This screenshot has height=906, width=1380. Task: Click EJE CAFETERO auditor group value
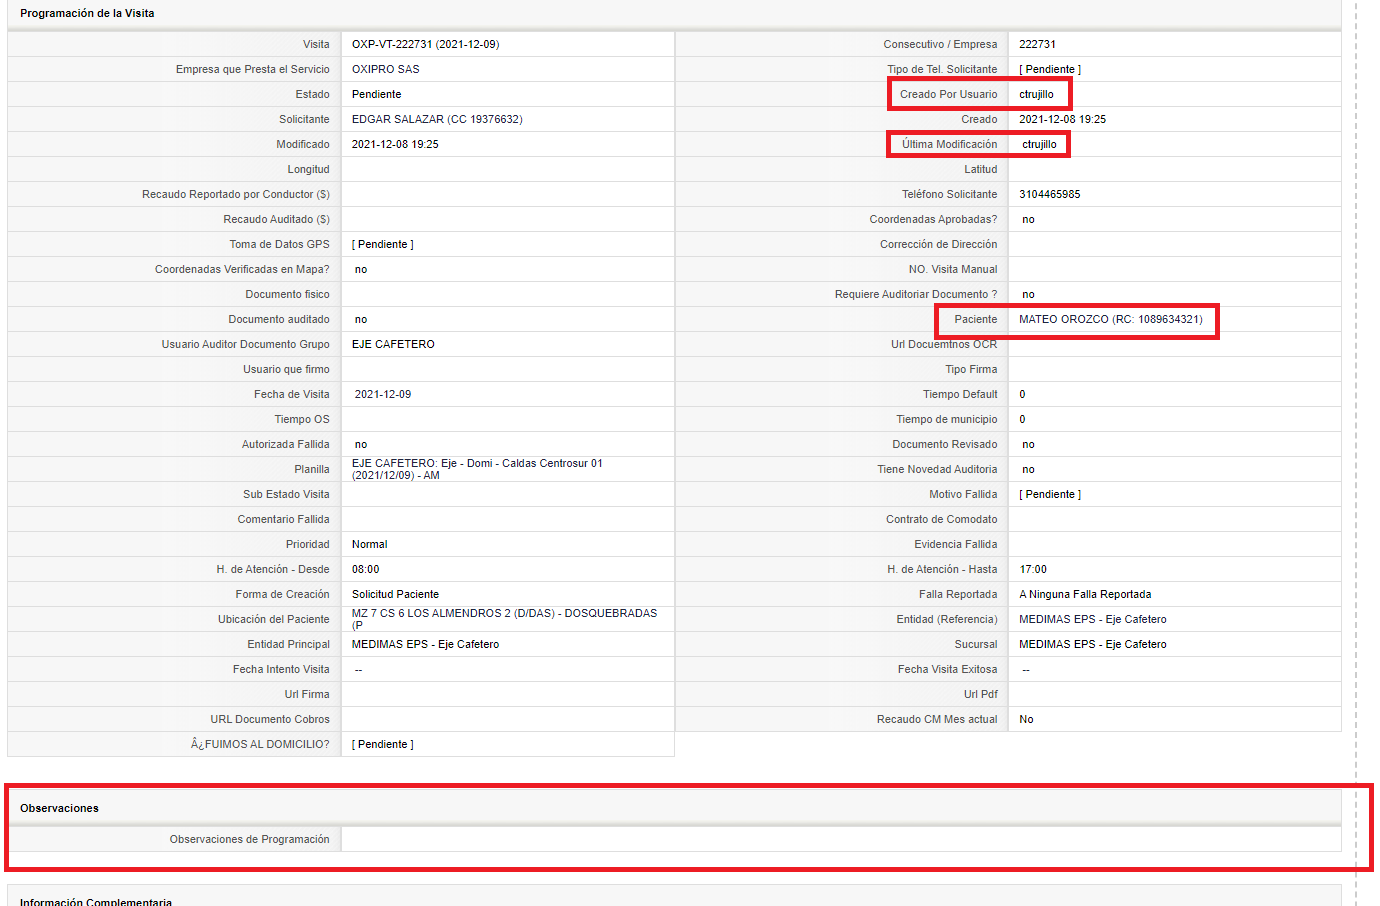tap(393, 344)
